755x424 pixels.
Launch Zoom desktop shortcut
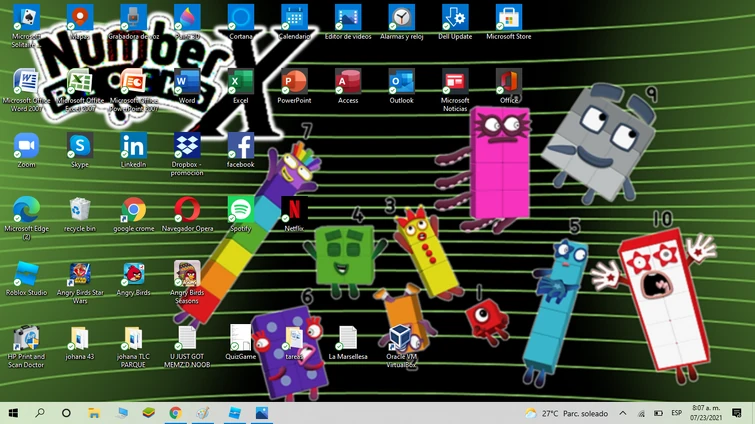pyautogui.click(x=26, y=146)
